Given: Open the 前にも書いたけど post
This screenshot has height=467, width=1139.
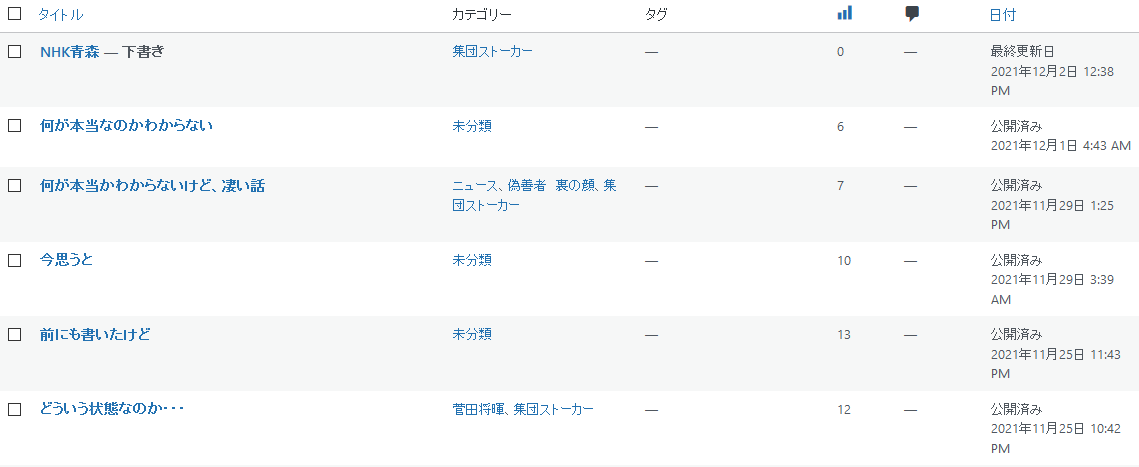Looking at the screenshot, I should tap(95, 334).
